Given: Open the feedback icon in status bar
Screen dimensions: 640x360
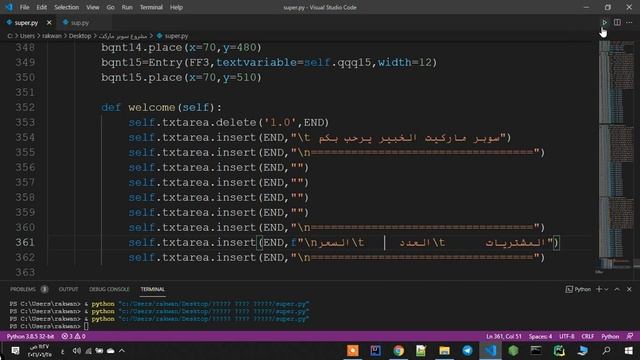Looking at the screenshot, I should [x=629, y=336].
